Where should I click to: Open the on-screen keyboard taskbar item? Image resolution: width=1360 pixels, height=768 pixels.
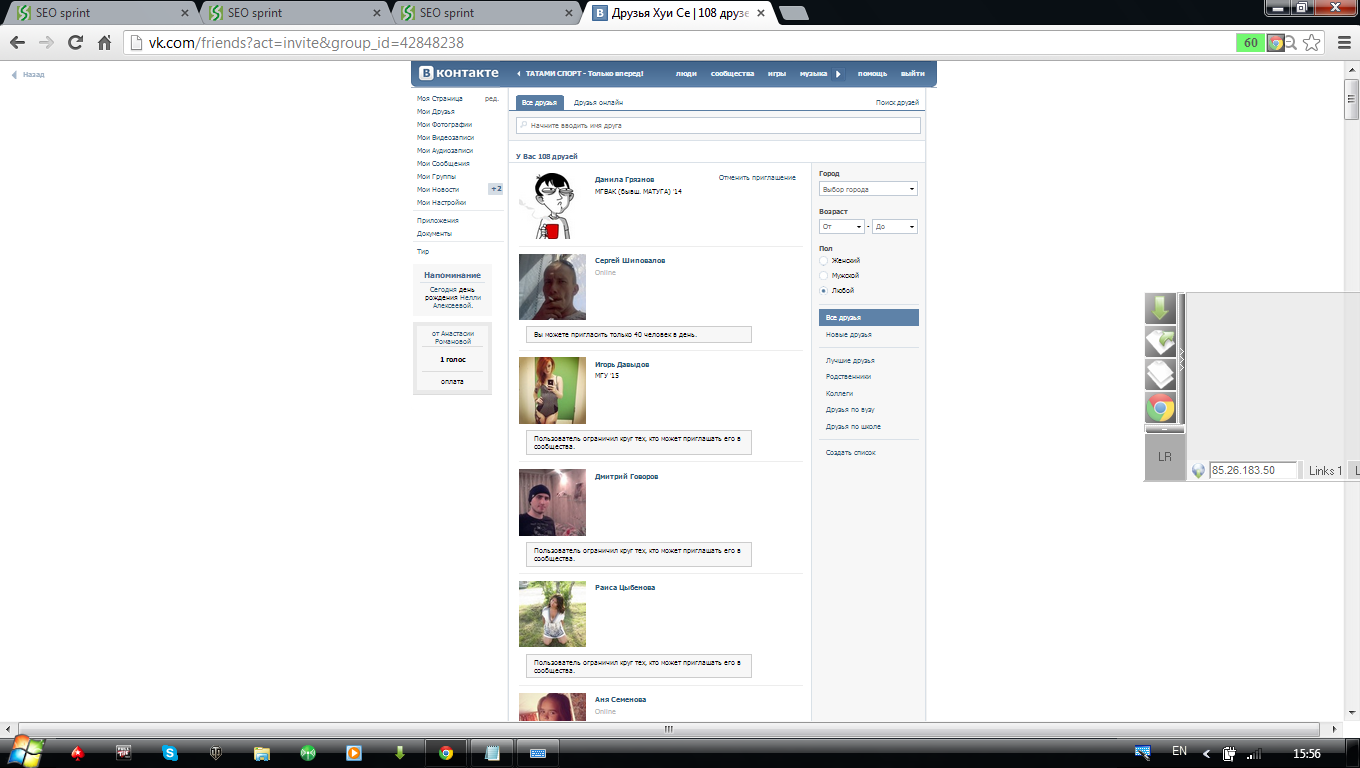[x=538, y=753]
